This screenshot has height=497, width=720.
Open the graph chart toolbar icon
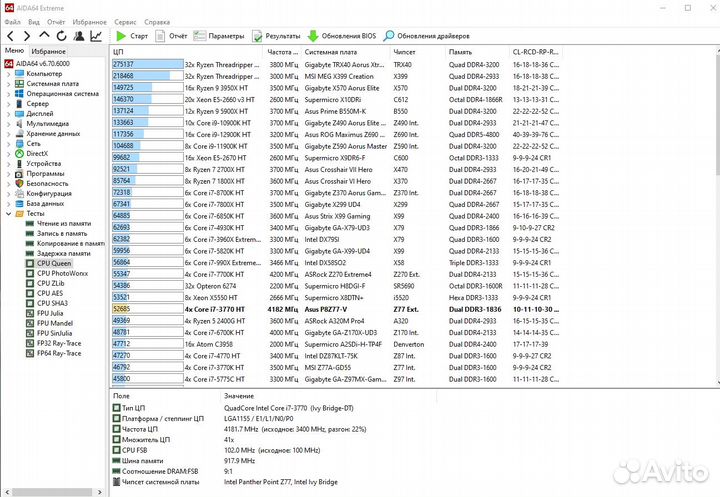96,36
